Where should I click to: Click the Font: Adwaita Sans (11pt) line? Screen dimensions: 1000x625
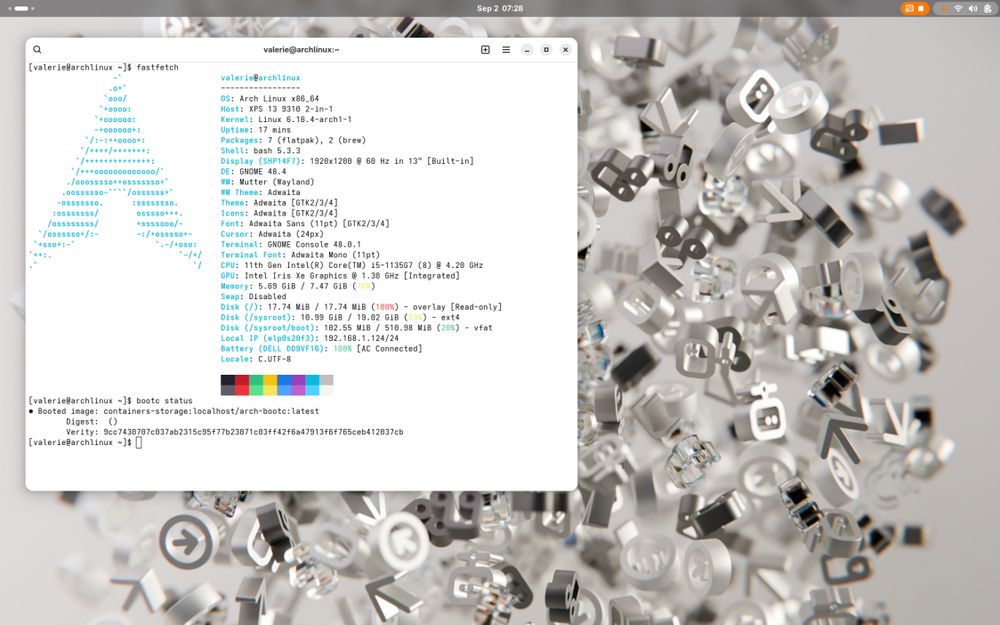click(x=305, y=223)
